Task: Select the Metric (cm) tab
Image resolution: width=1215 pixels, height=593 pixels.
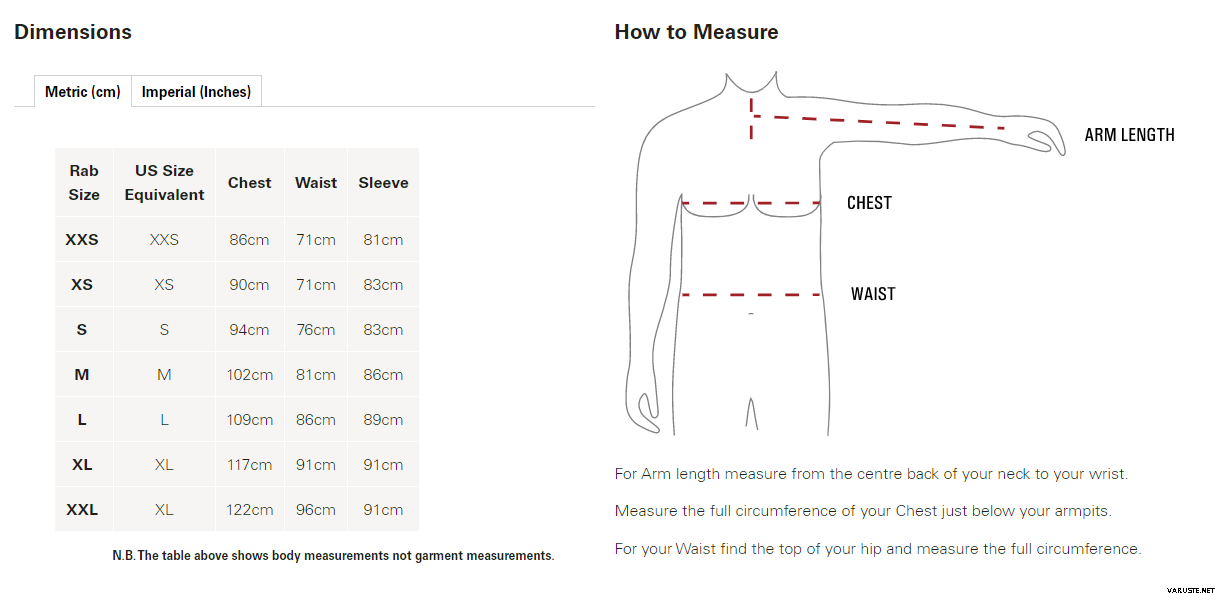Action: point(83,92)
